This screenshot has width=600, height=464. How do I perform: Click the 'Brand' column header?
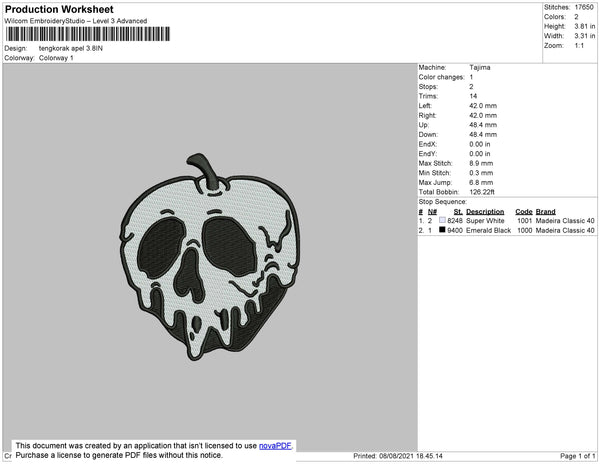pyautogui.click(x=546, y=212)
